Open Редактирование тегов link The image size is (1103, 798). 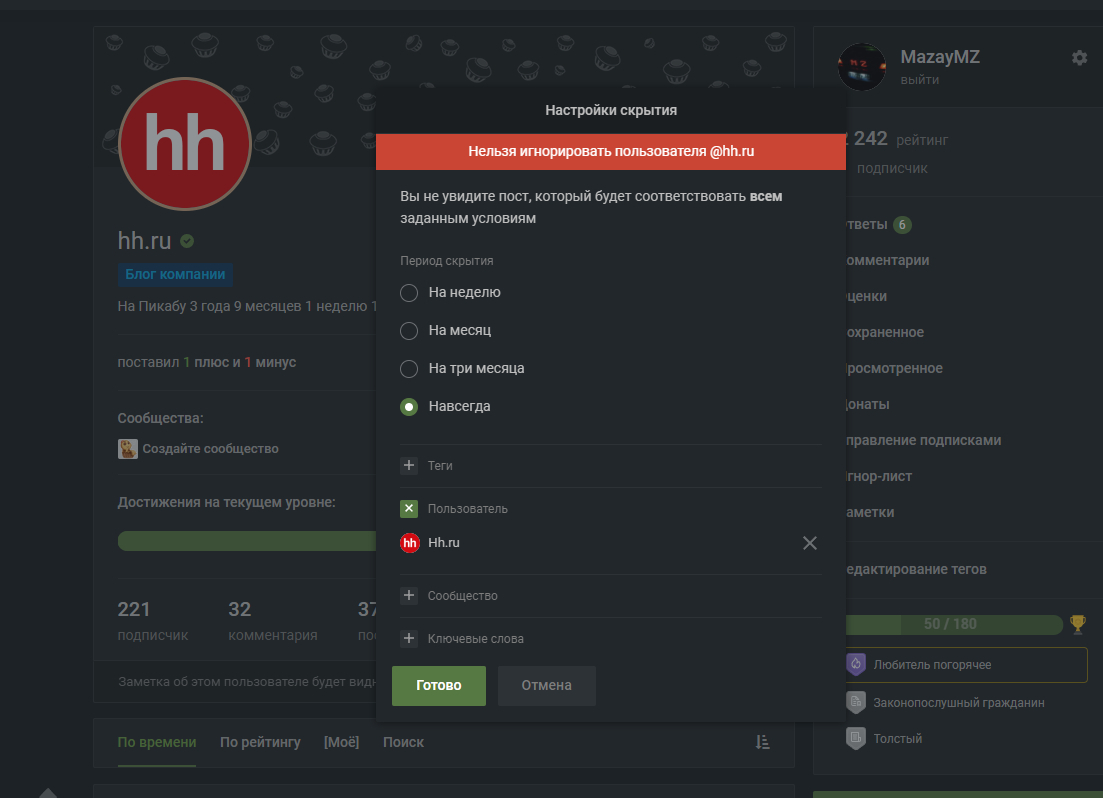pos(917,569)
